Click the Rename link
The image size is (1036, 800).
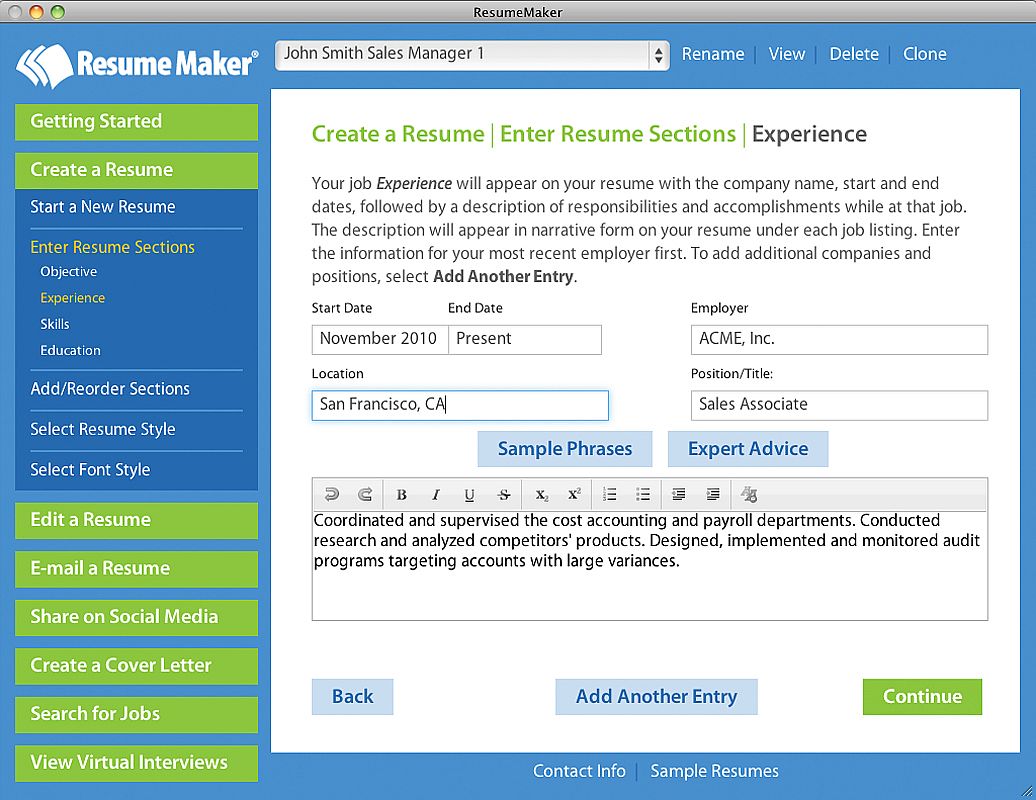coord(713,54)
